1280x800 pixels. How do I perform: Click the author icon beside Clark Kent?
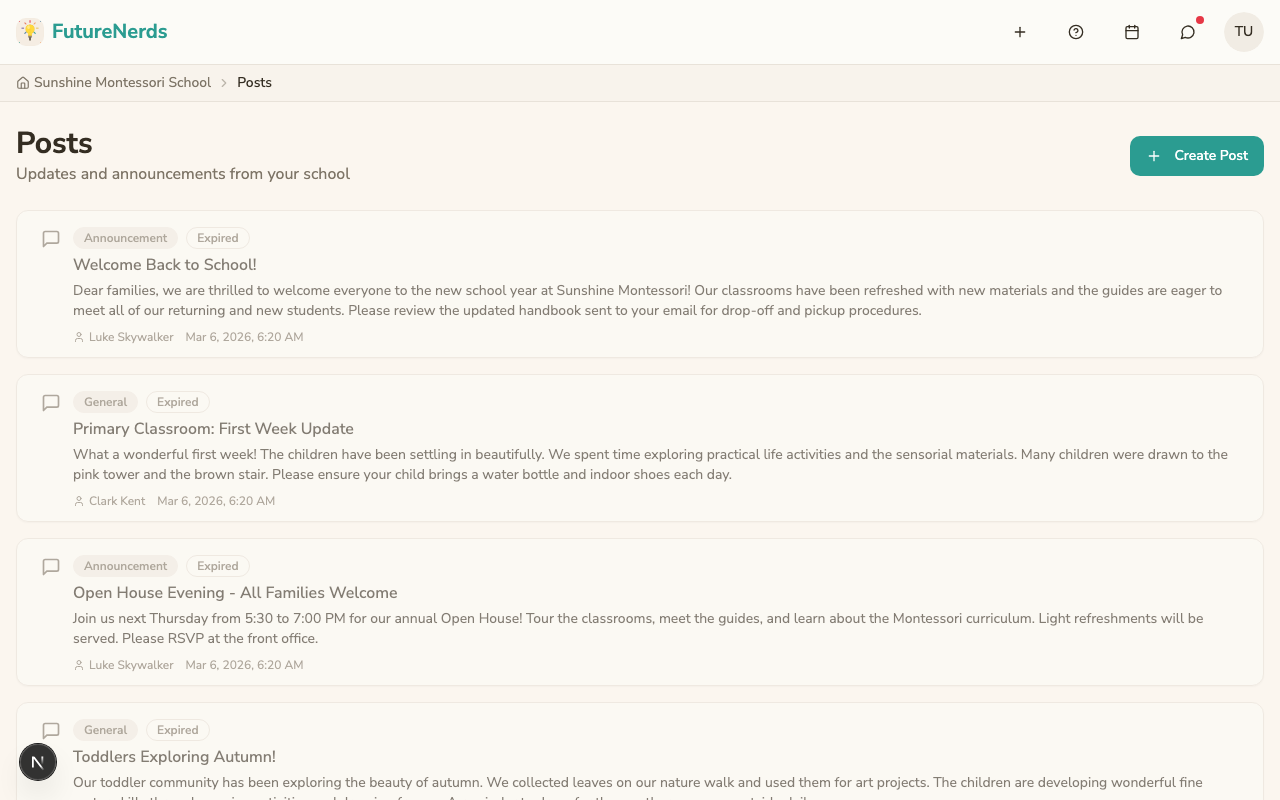79,501
